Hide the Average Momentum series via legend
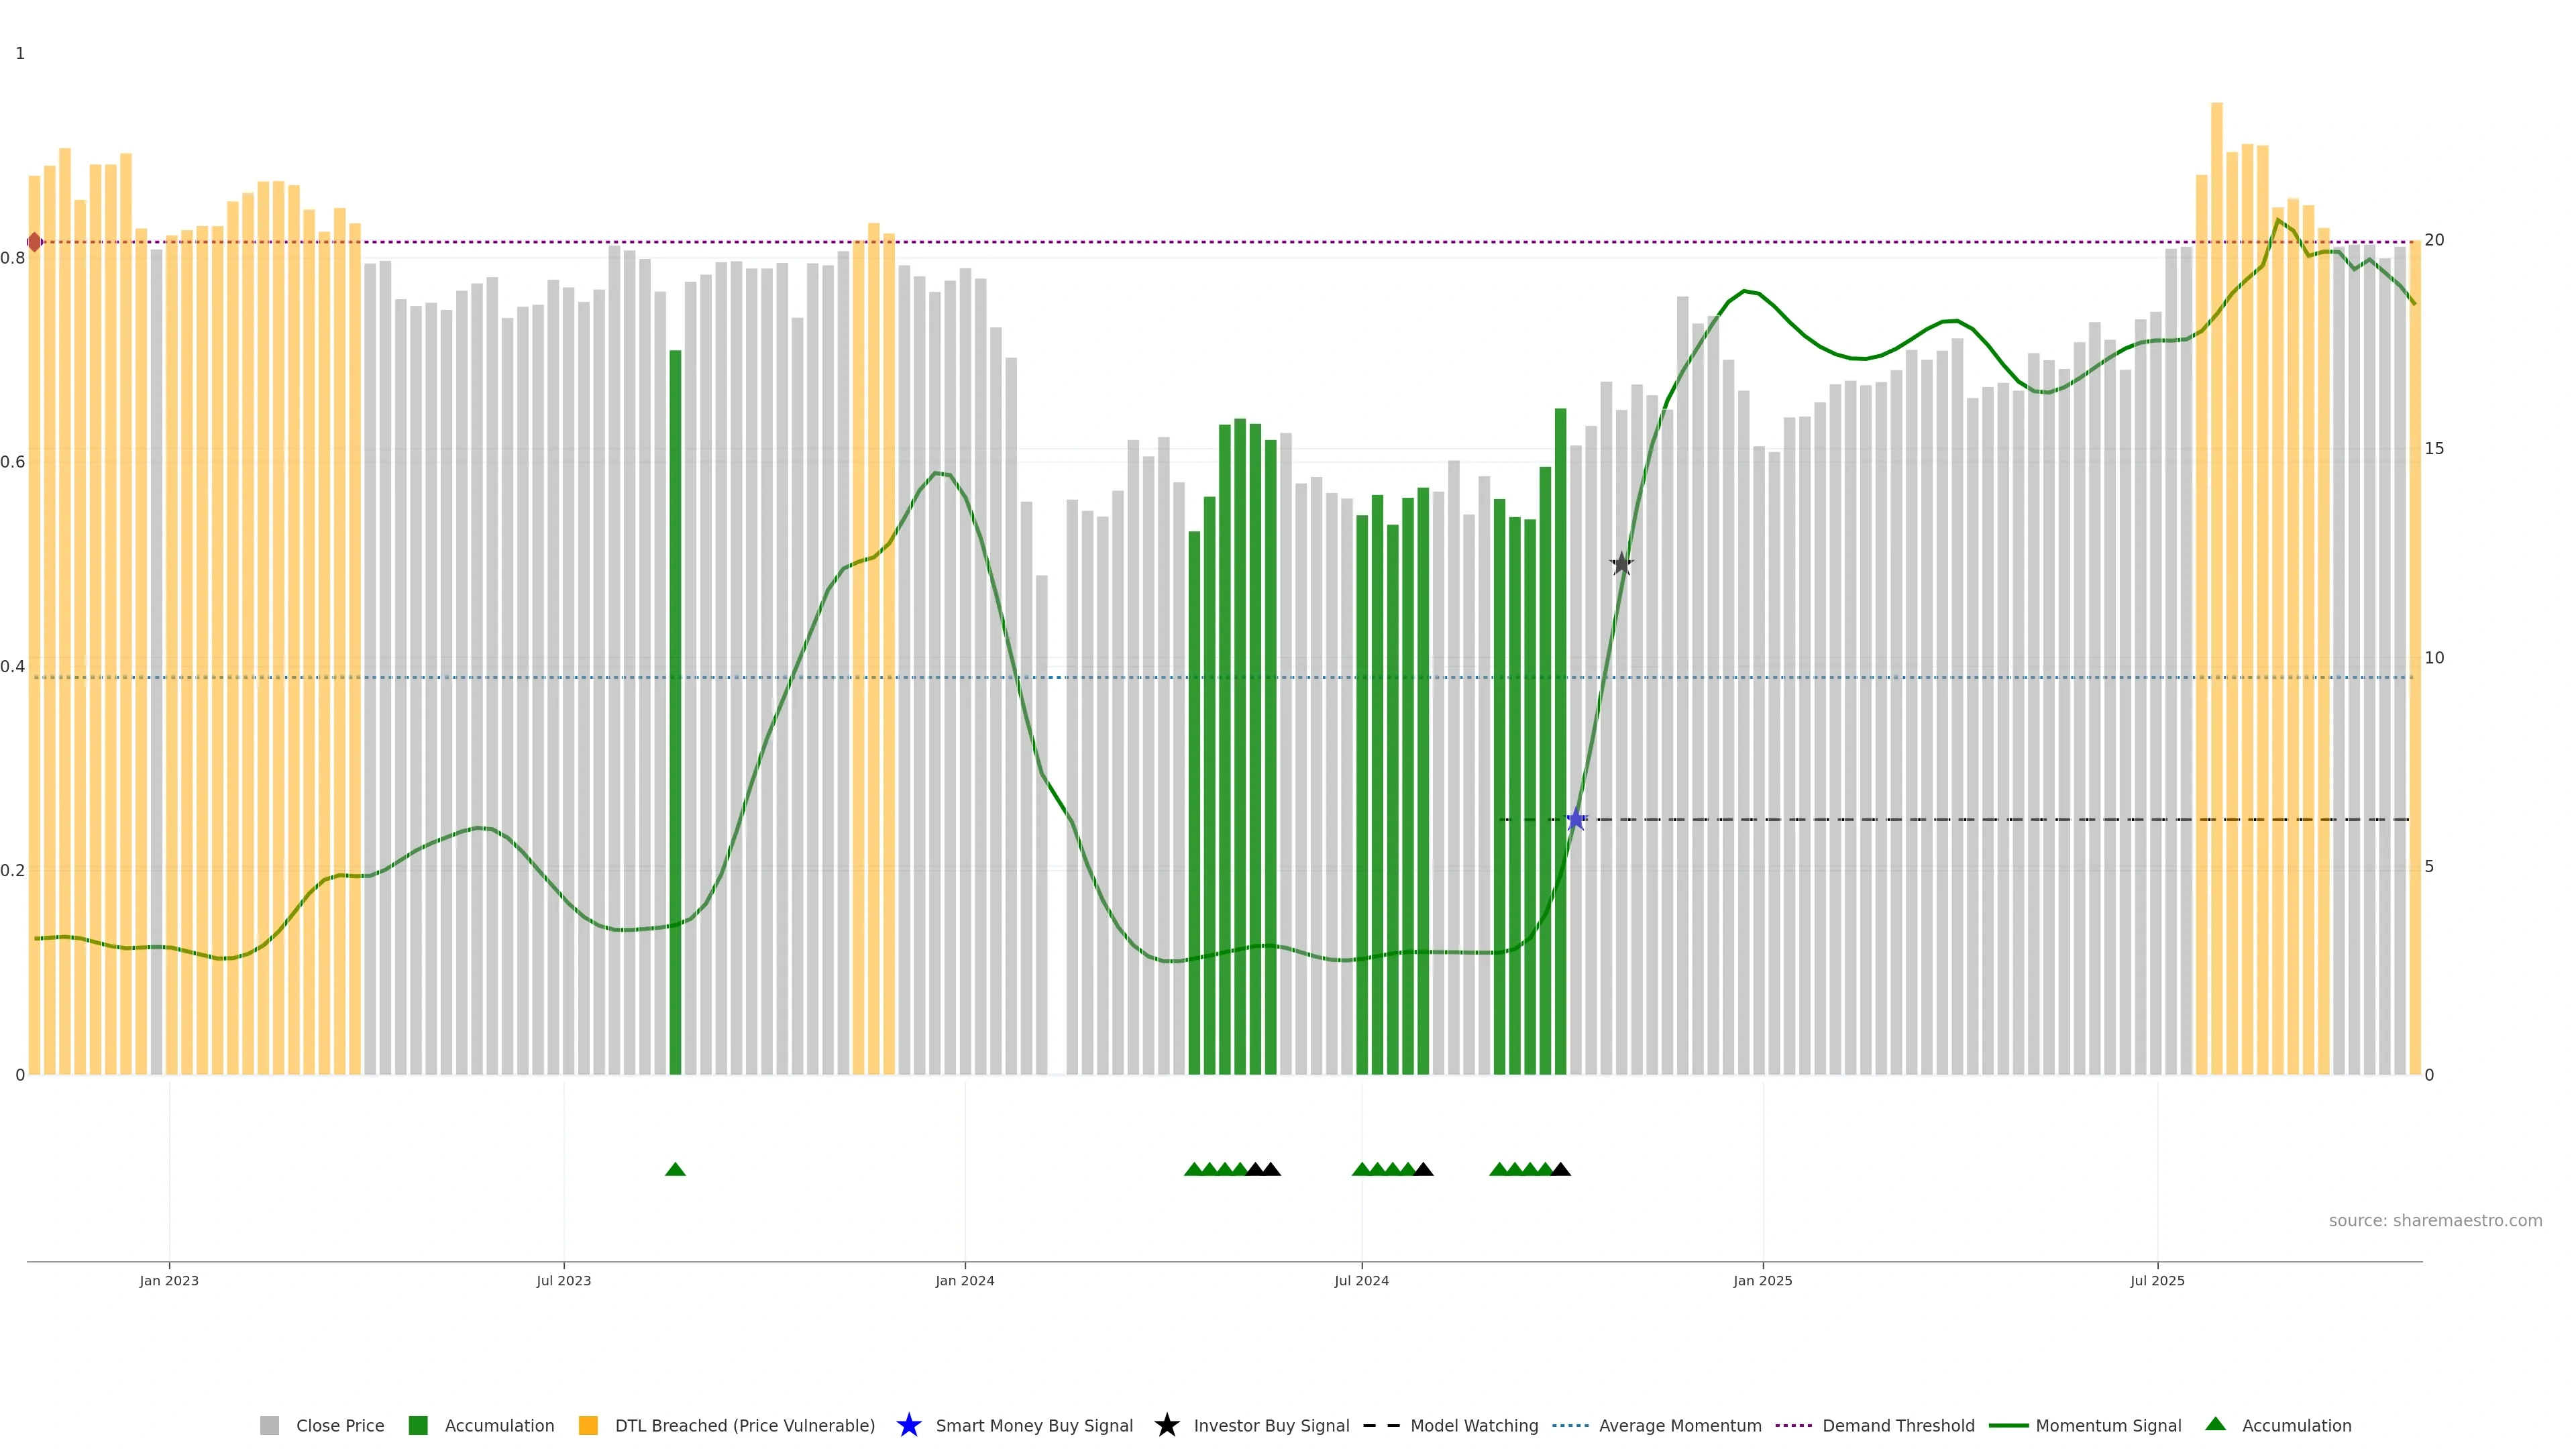Viewport: 2576px width, 1449px height. point(1679,1425)
